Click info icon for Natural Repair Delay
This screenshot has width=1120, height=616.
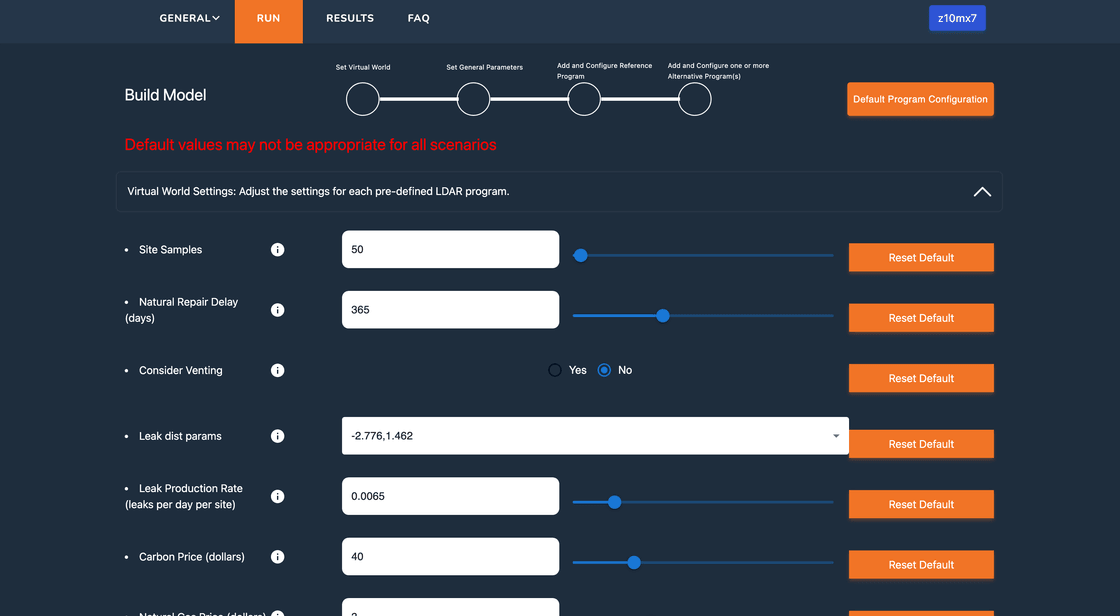coord(278,310)
